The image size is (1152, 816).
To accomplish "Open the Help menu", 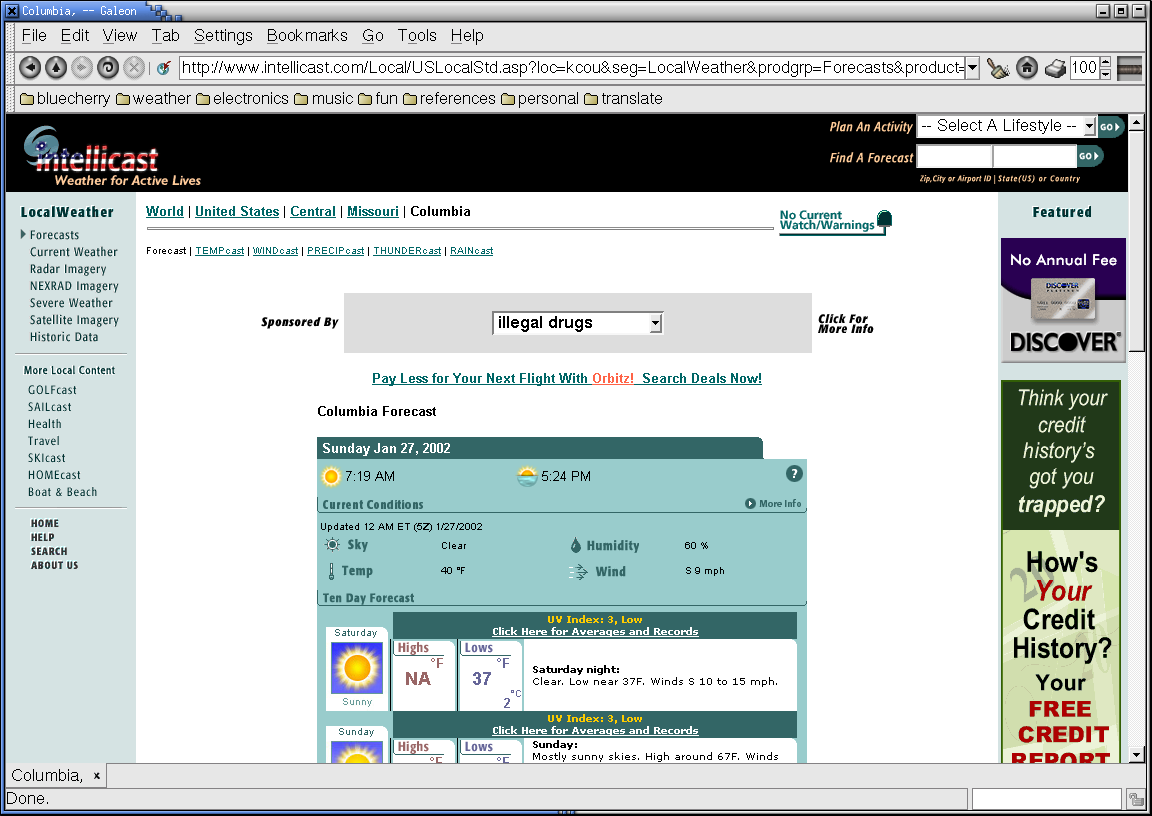I will coord(467,36).
